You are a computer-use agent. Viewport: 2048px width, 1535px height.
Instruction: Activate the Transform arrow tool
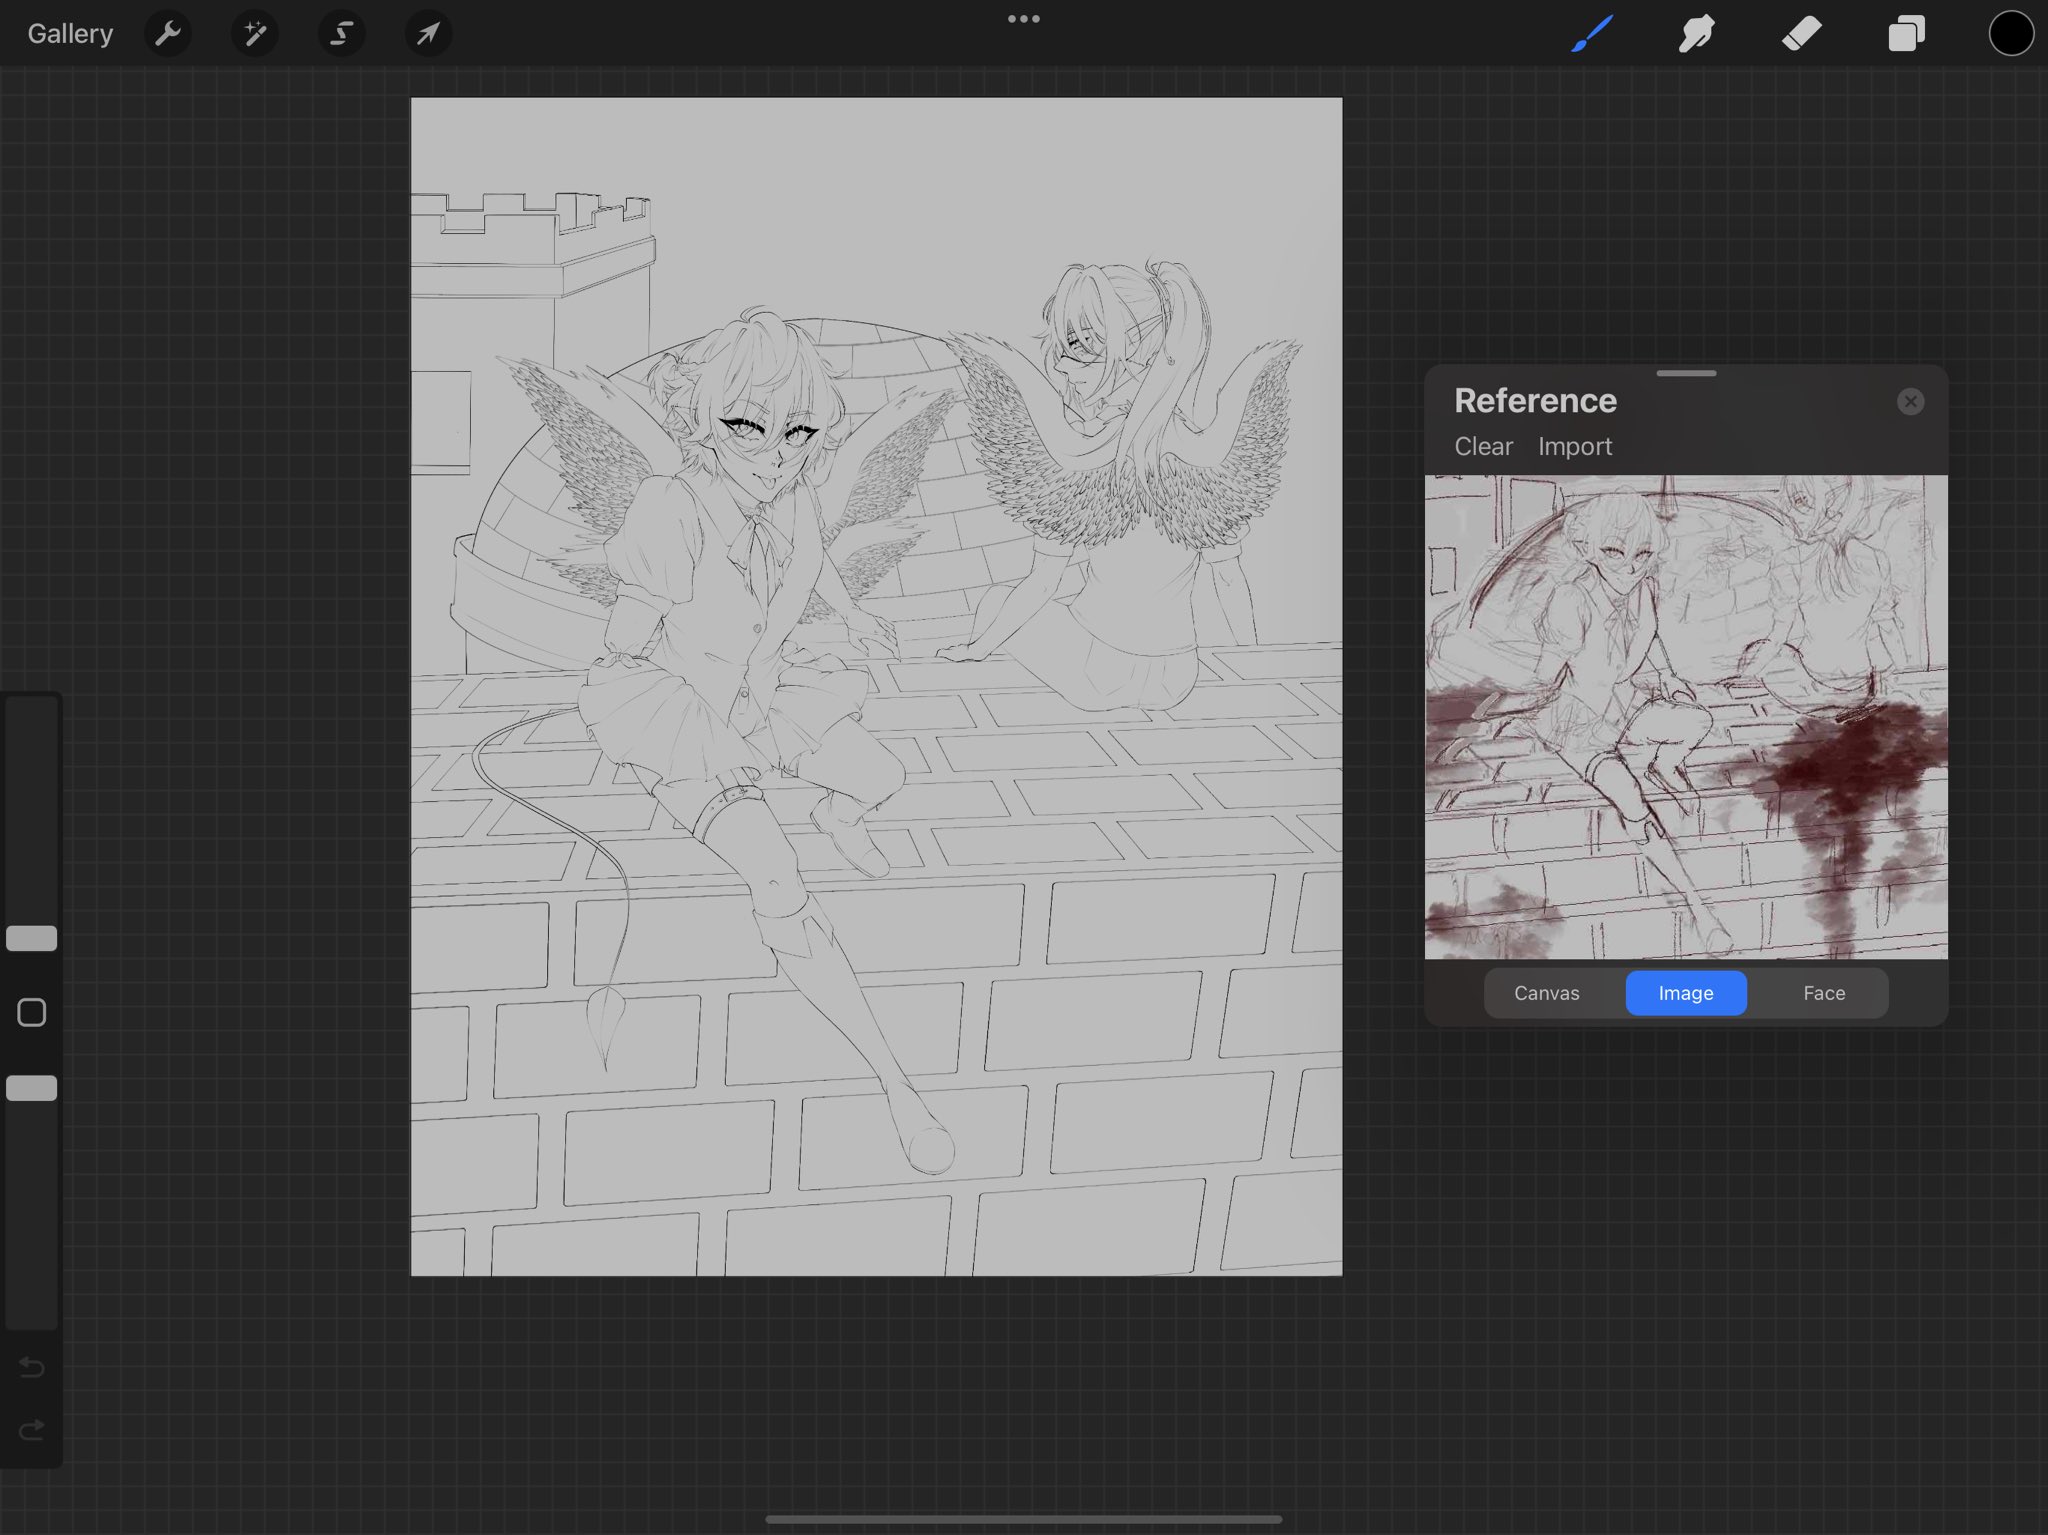pos(428,34)
